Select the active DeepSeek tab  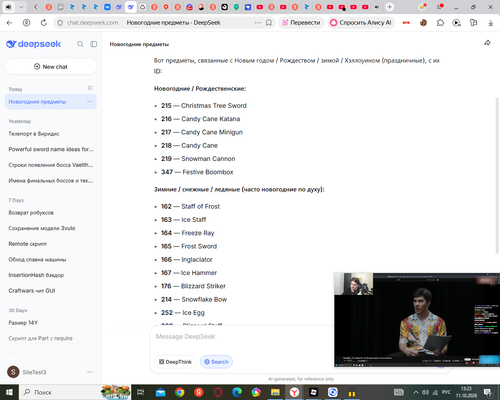131,7
